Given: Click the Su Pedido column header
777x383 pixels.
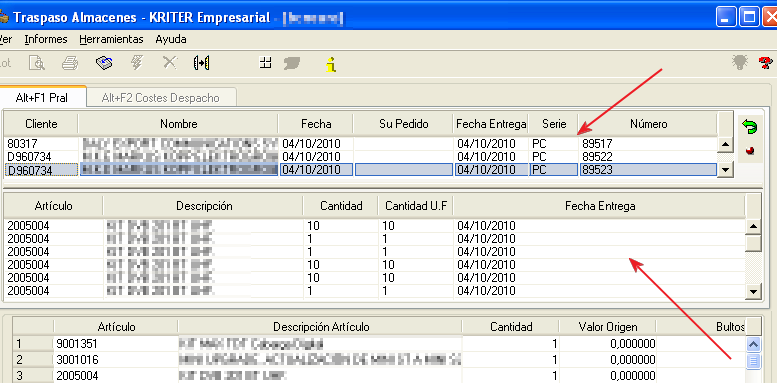Looking at the screenshot, I should point(403,124).
